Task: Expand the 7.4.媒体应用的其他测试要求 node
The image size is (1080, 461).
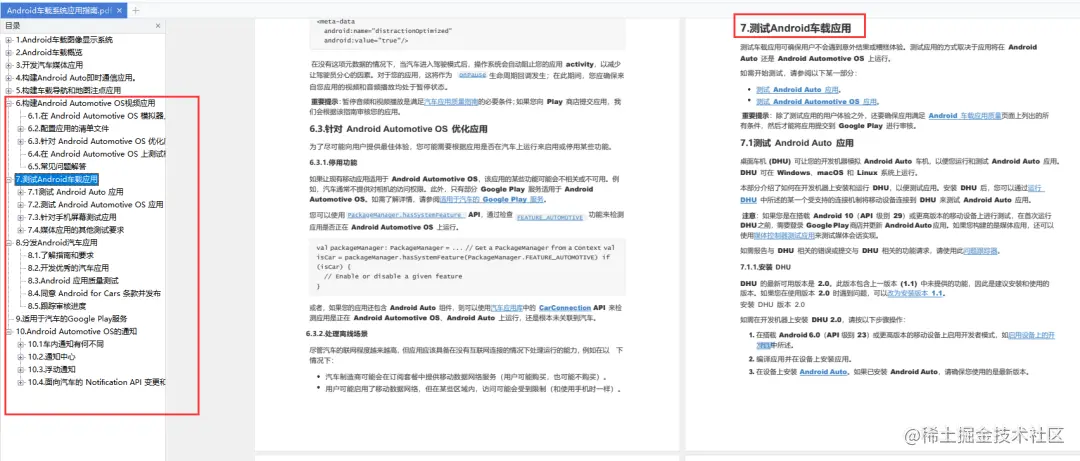Action: pyautogui.click(x=21, y=230)
